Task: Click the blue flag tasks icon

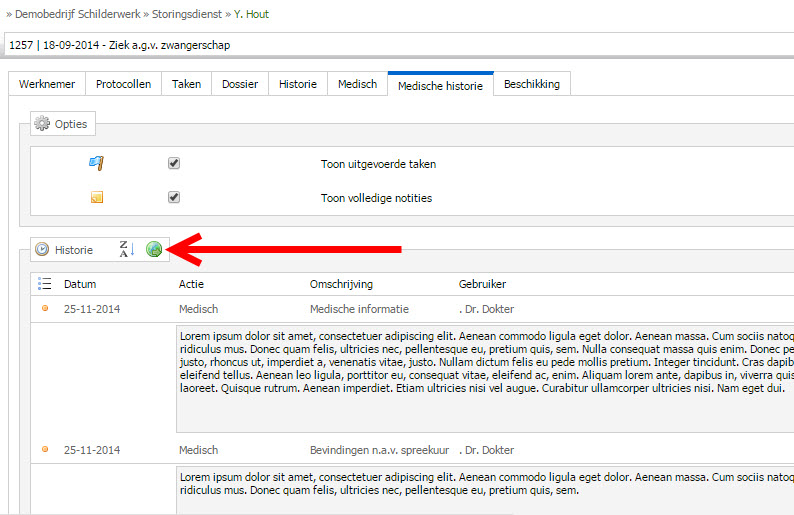Action: pos(96,163)
